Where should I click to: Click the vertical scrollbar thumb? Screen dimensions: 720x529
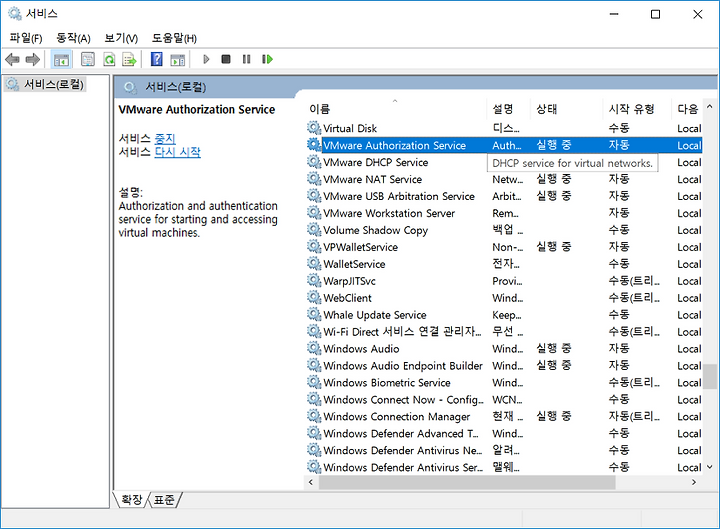coord(710,377)
